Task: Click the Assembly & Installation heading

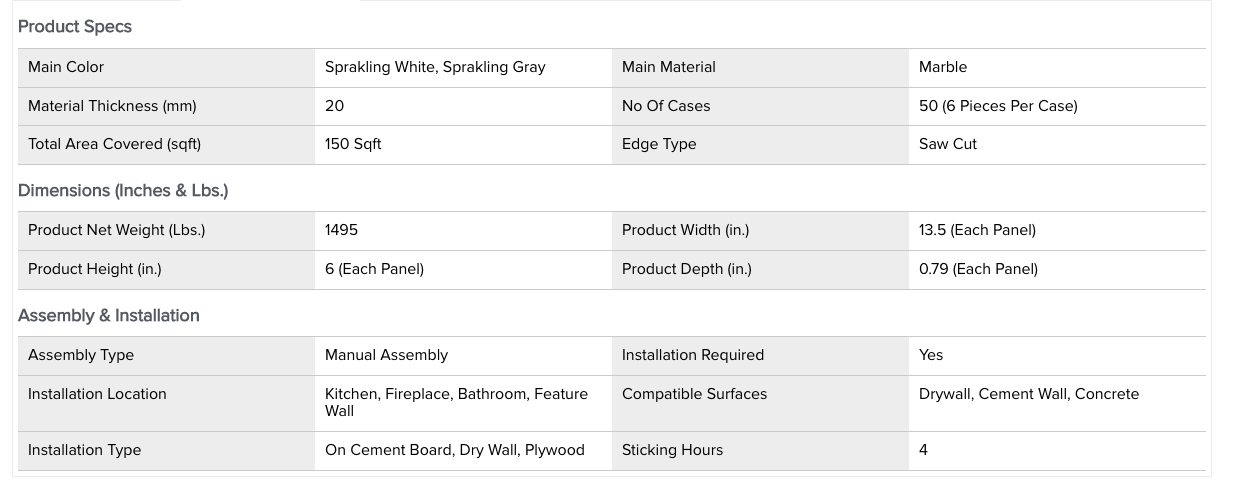Action: 109,316
